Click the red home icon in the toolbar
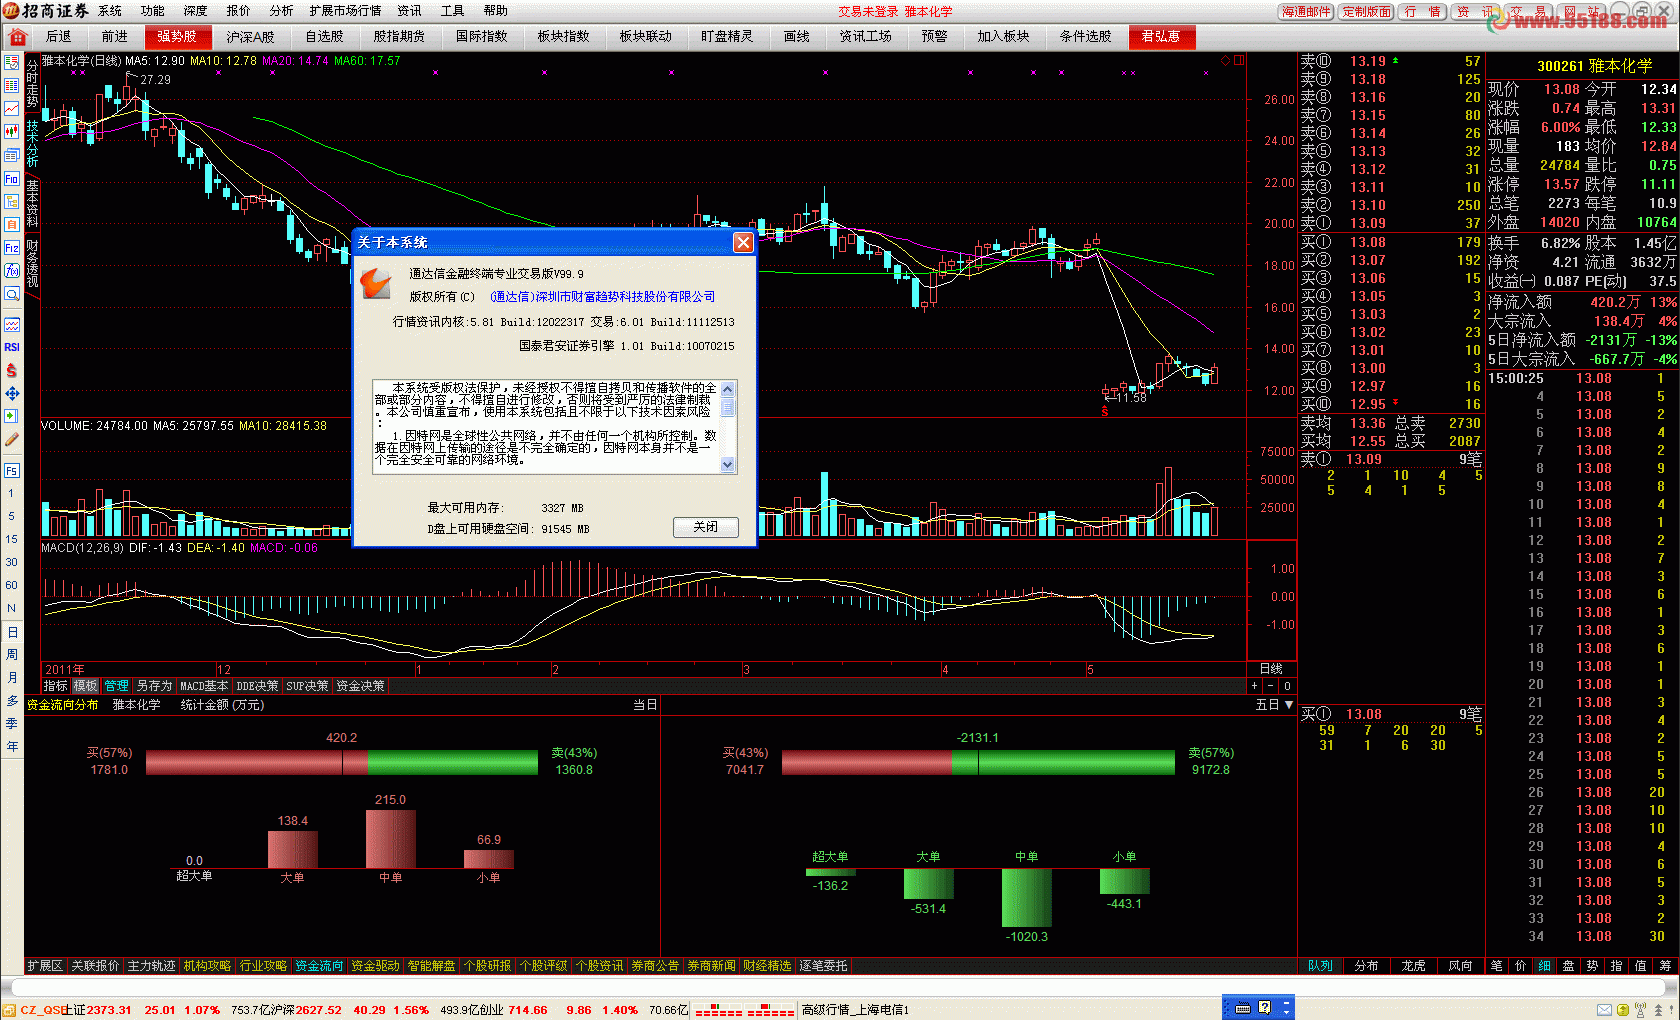The image size is (1680, 1020). (x=16, y=37)
